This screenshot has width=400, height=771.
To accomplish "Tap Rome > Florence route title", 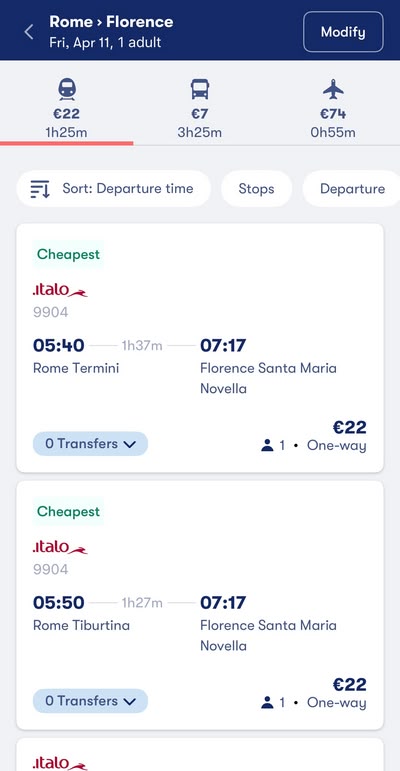I will 111,22.
